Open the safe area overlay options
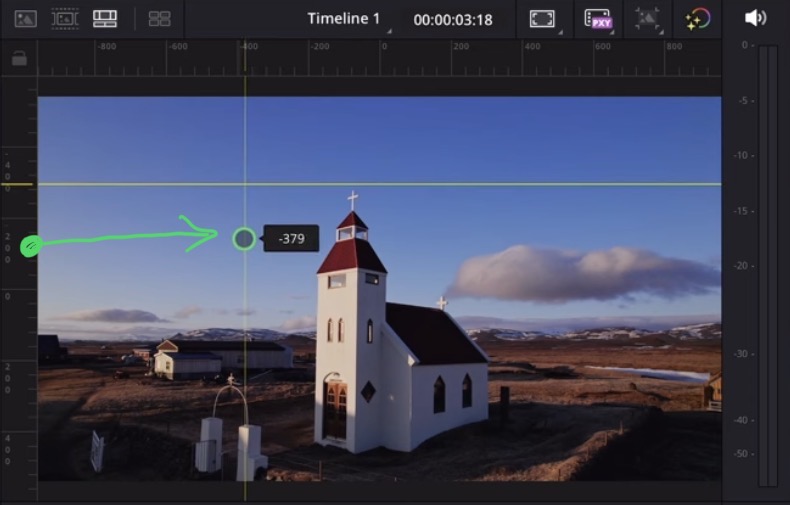This screenshot has width=790, height=505. coord(542,19)
